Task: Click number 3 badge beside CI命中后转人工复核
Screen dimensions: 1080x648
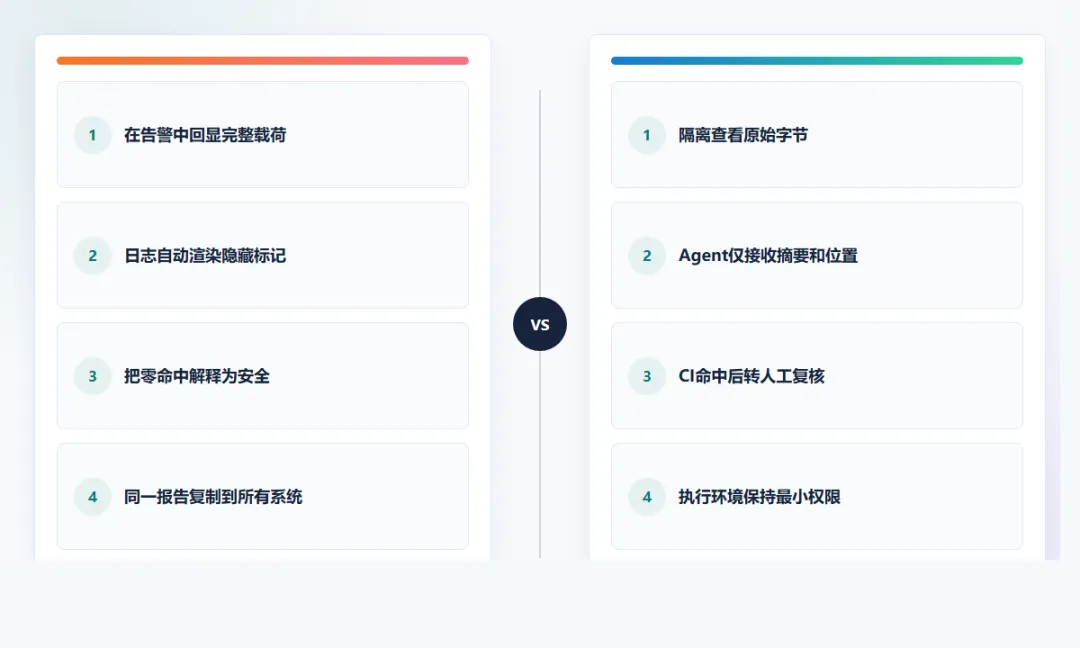Action: coord(647,376)
